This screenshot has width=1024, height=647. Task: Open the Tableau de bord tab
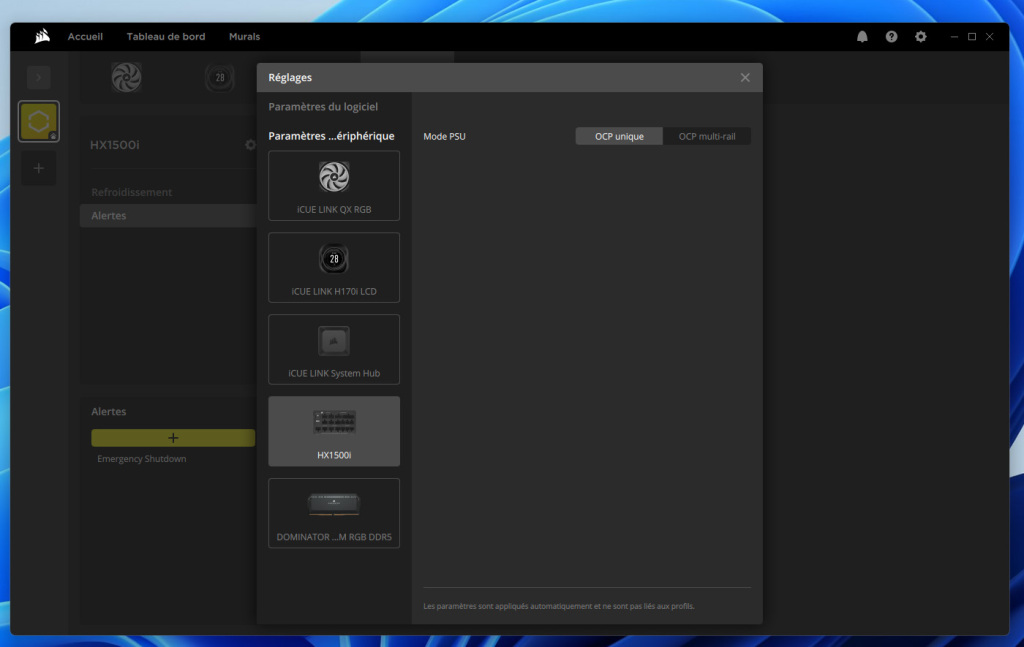(x=166, y=37)
